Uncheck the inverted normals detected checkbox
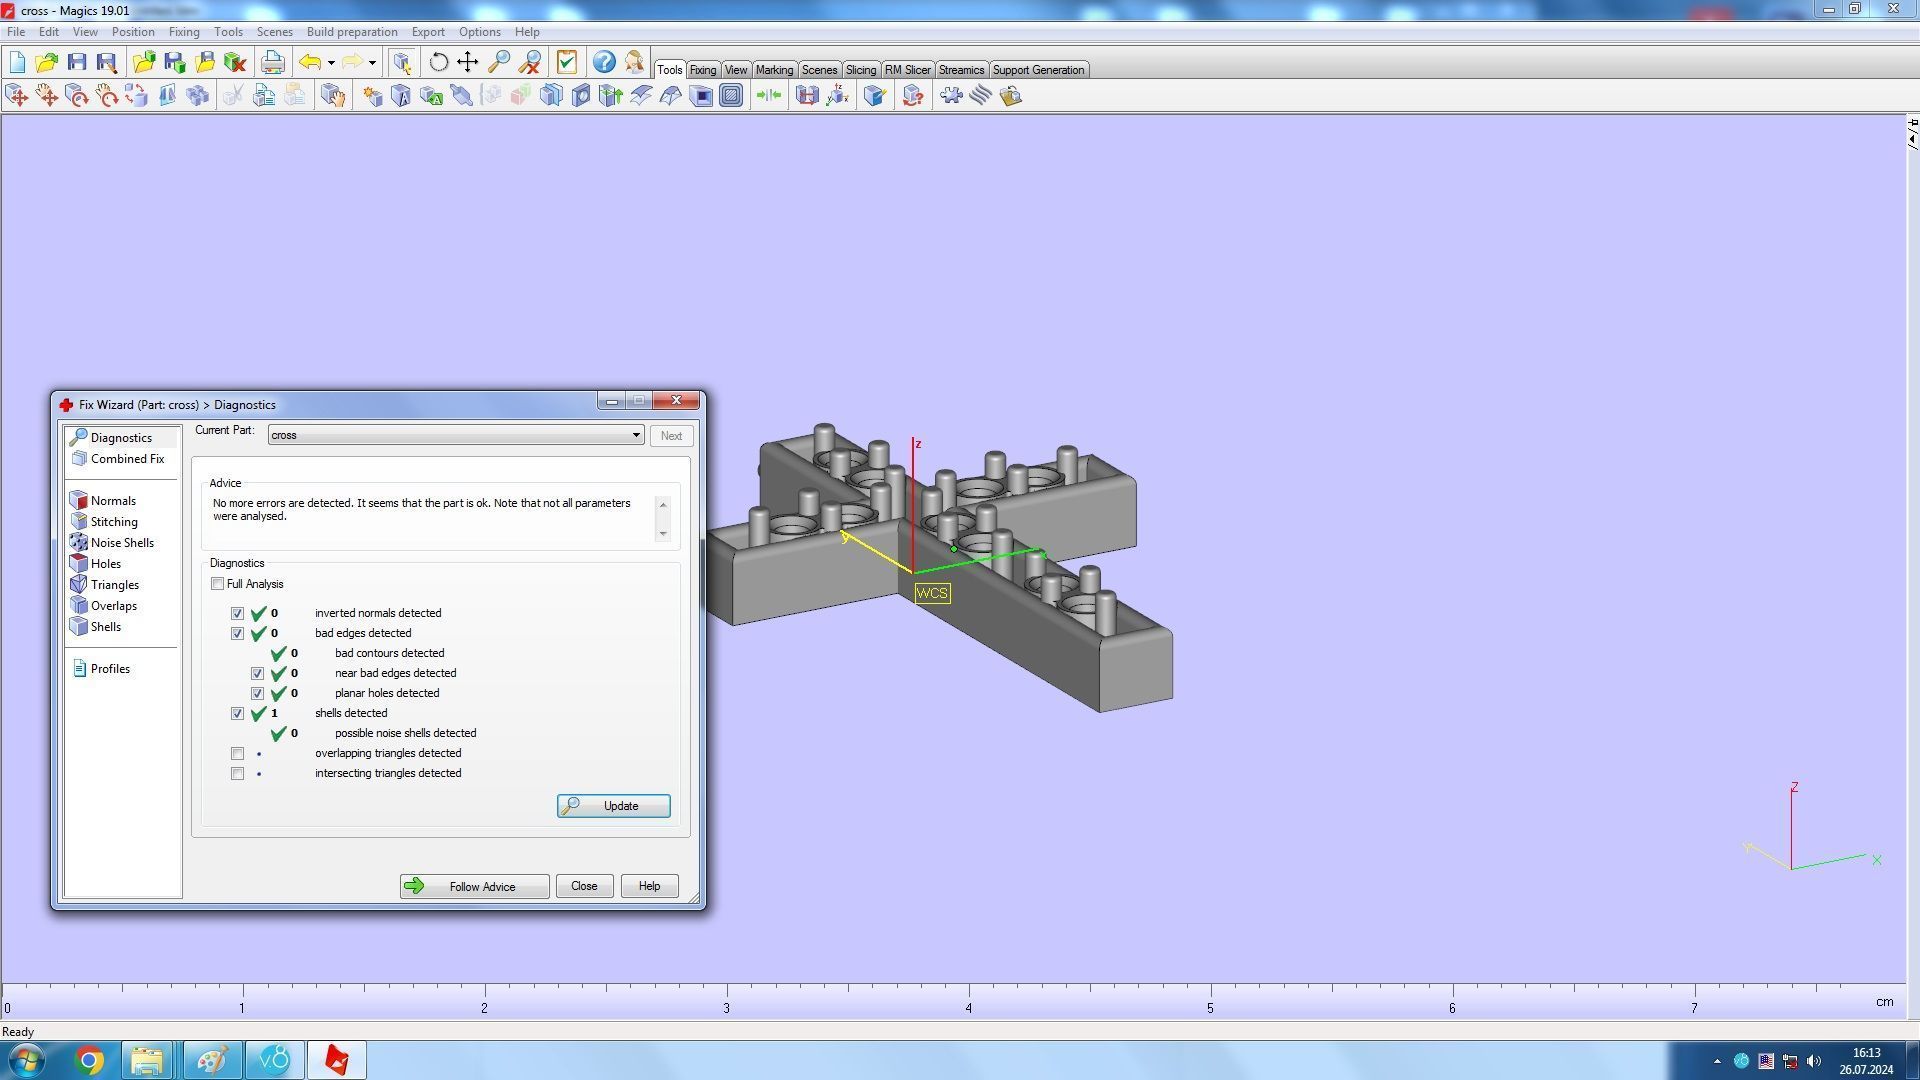1920x1080 pixels. coord(237,614)
